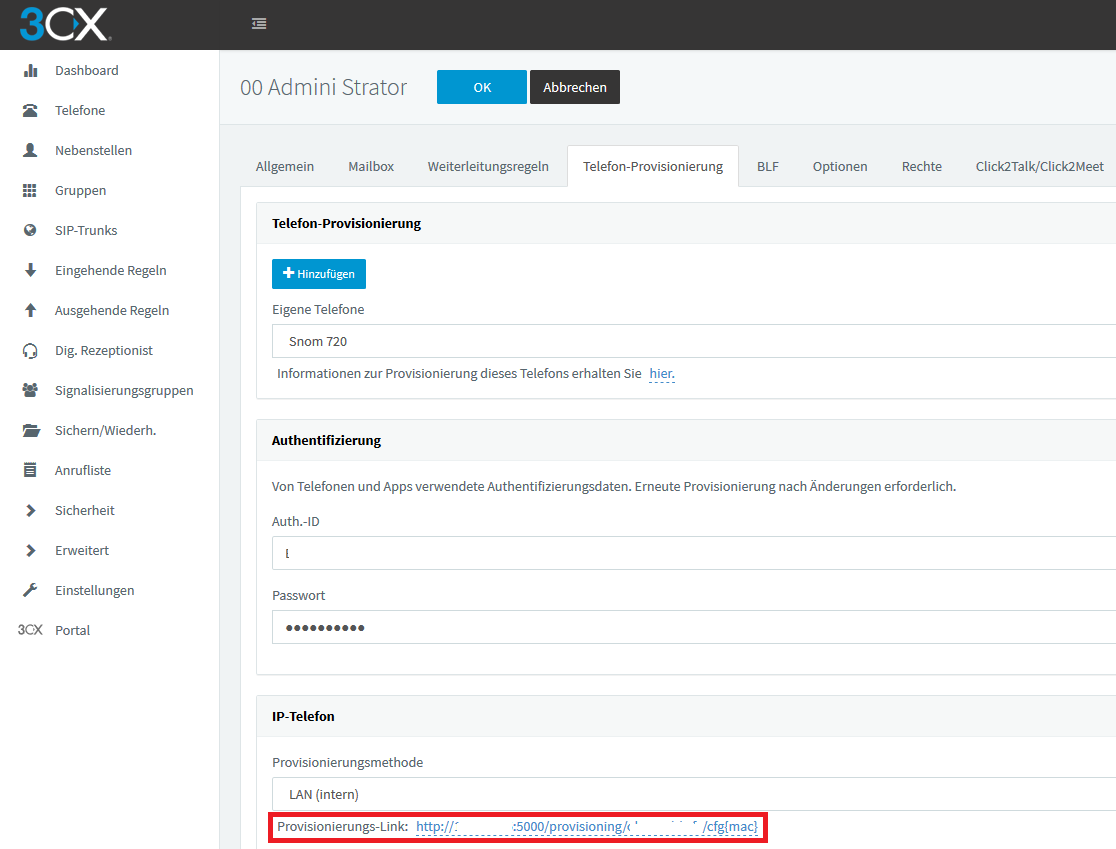The height and width of the screenshot is (849, 1116).
Task: Click the Einstellungen wrench icon
Action: (30, 591)
